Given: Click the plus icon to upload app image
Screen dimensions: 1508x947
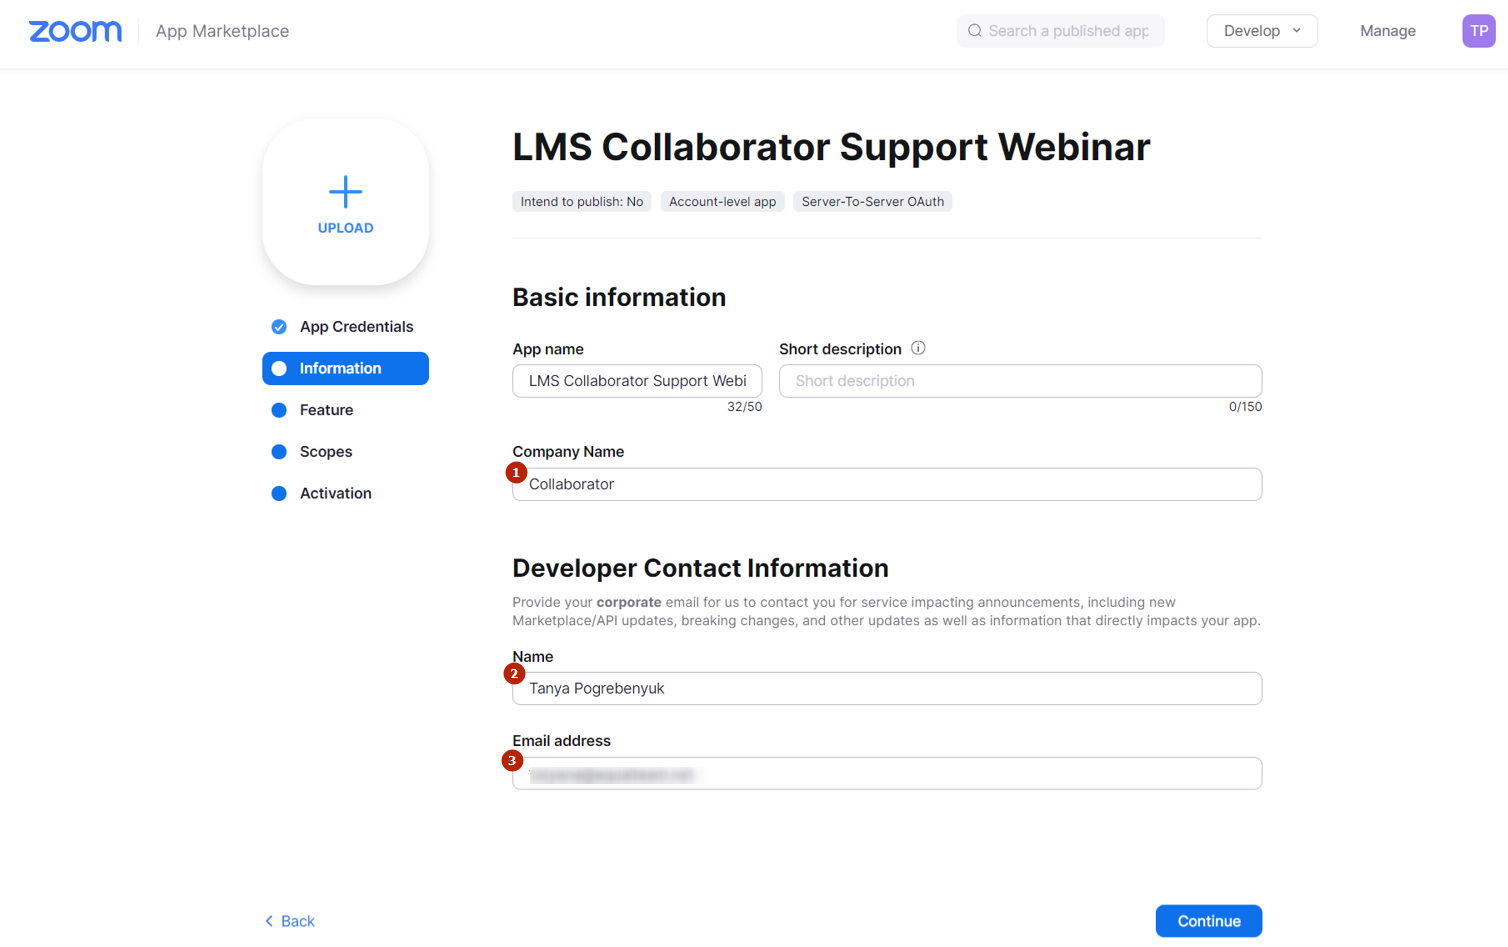Looking at the screenshot, I should [x=345, y=191].
